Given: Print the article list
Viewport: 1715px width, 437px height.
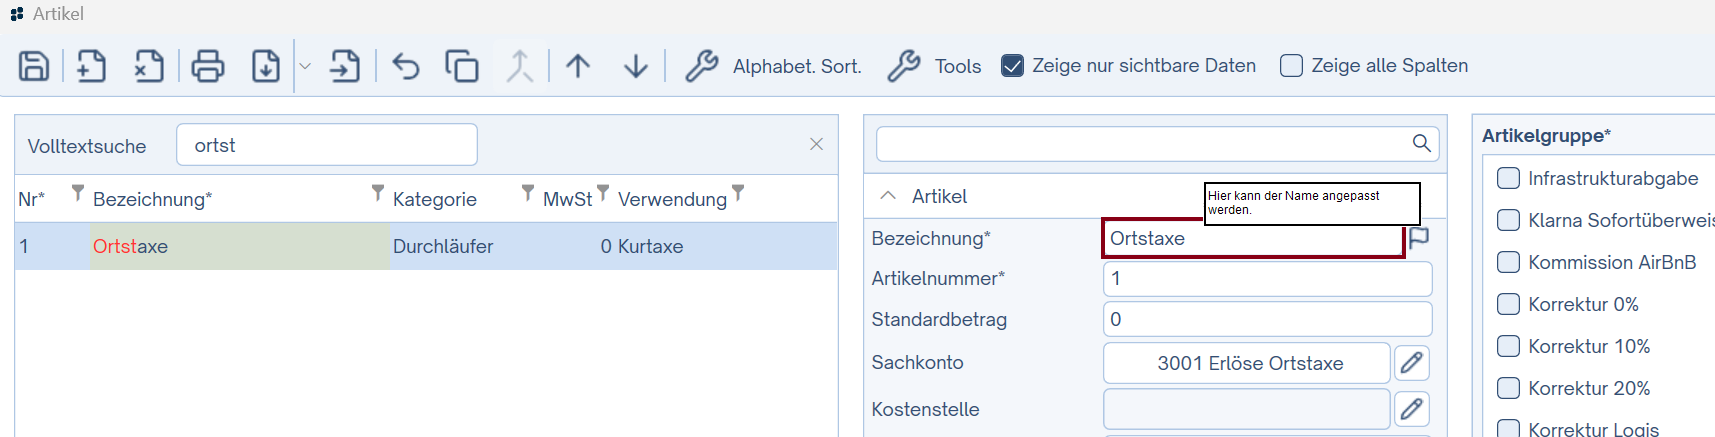Looking at the screenshot, I should (208, 66).
